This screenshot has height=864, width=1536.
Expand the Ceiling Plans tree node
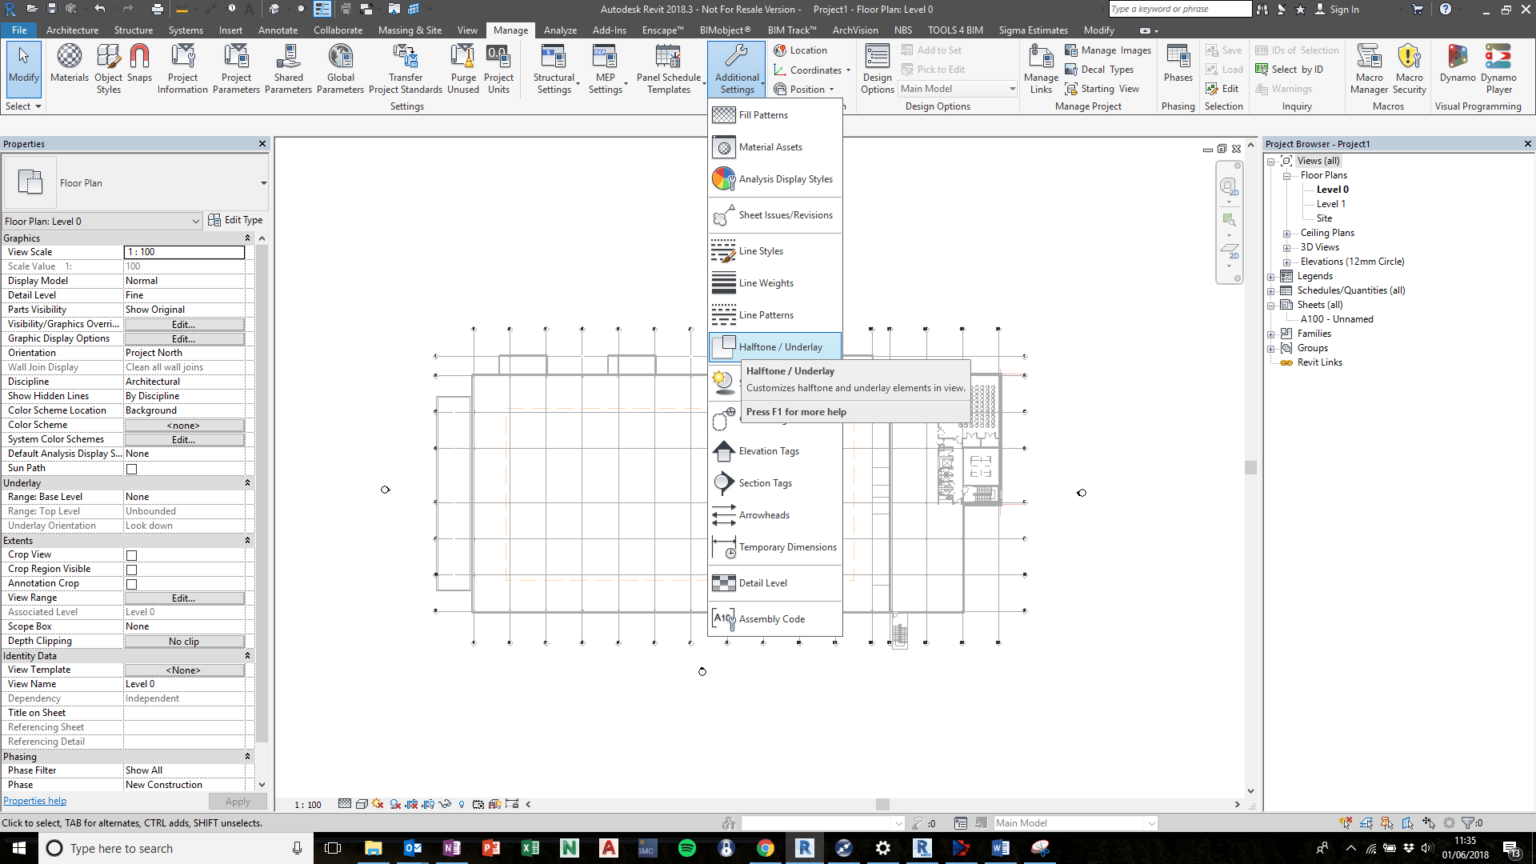(1287, 233)
